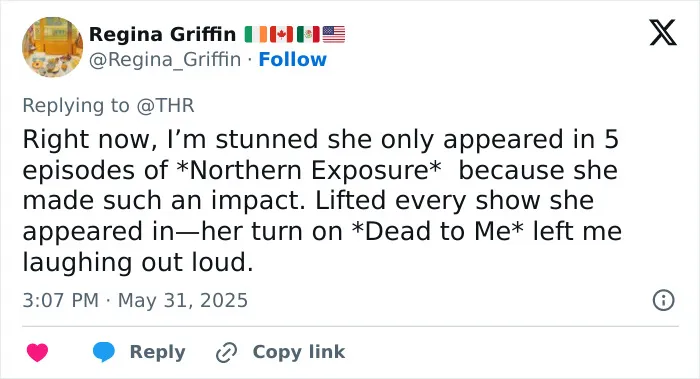
Task: Visit the @THR mention
Action: click(x=165, y=106)
